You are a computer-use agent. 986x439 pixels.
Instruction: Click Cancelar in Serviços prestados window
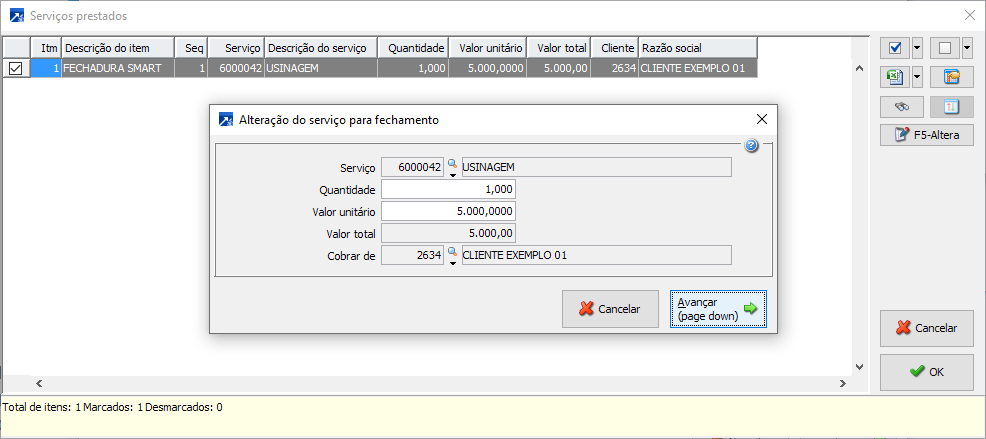point(927,328)
